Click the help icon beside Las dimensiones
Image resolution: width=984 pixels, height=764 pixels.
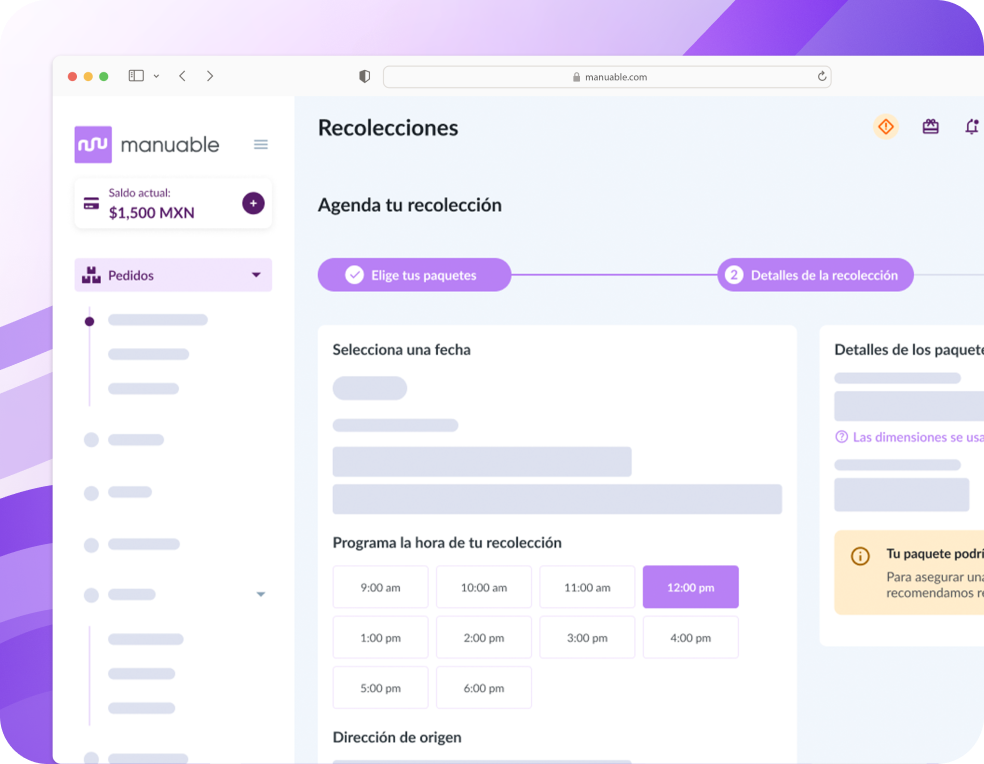pos(842,437)
